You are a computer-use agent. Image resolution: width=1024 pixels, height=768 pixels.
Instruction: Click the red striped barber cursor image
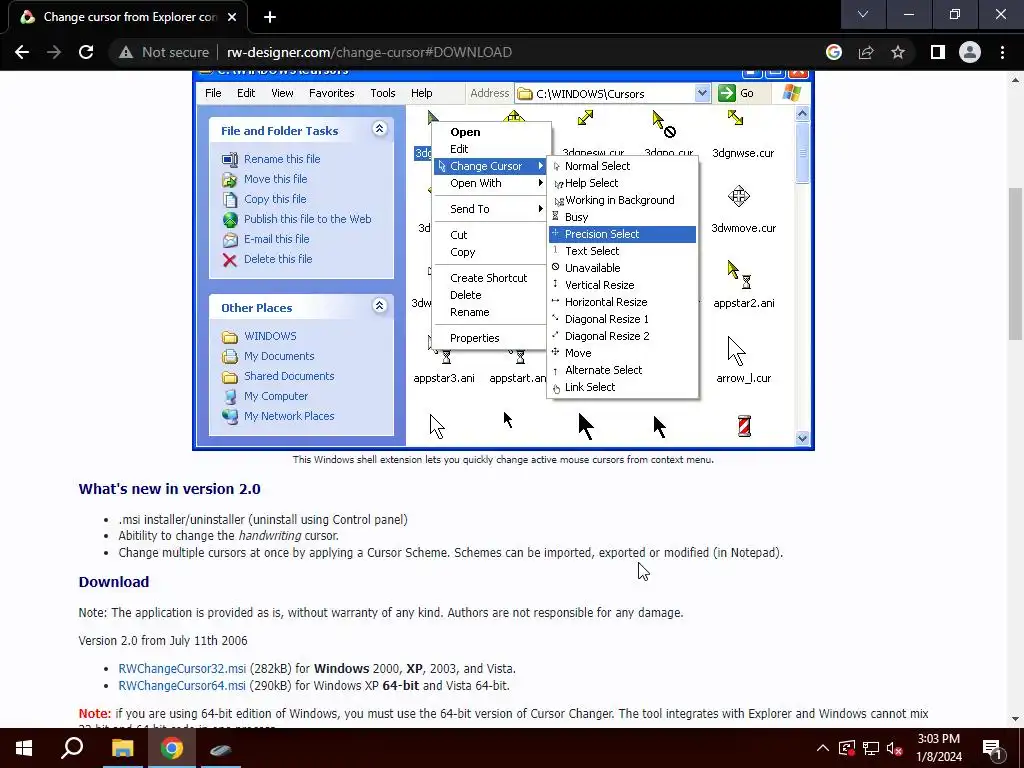point(744,426)
